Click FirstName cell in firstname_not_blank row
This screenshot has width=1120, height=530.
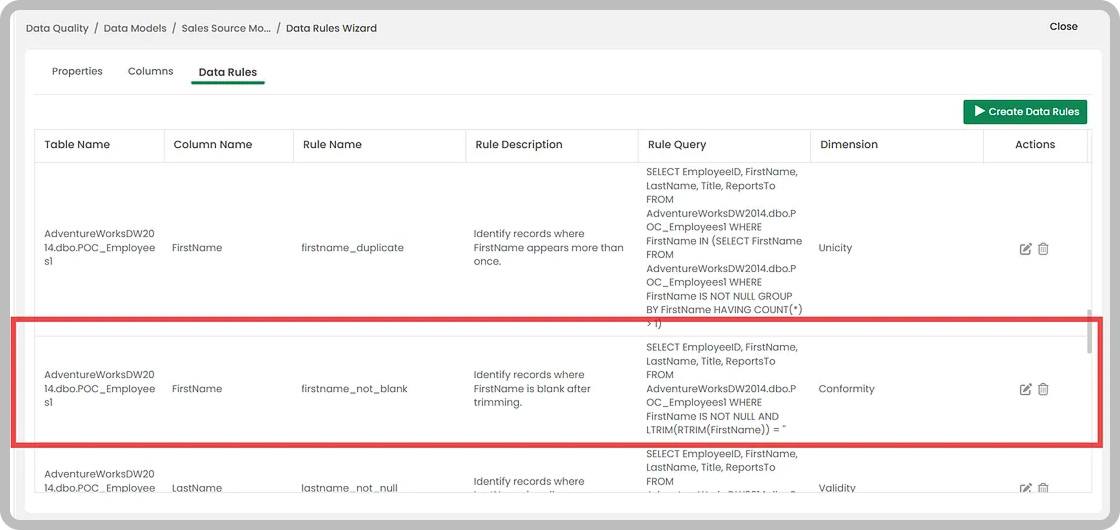click(x=196, y=389)
